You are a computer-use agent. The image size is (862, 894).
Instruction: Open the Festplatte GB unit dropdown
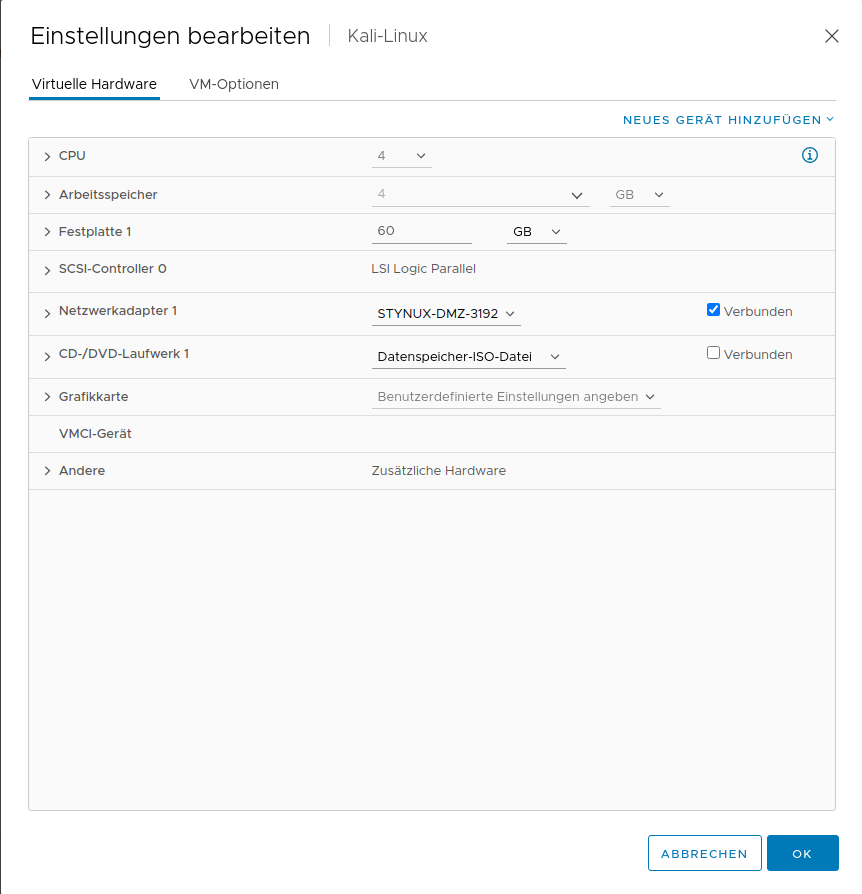click(x=536, y=232)
